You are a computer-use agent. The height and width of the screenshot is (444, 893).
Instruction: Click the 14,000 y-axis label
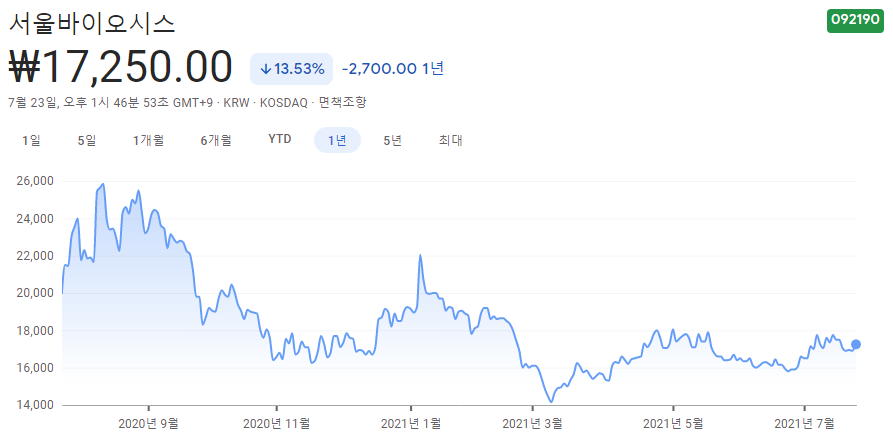(x=36, y=405)
